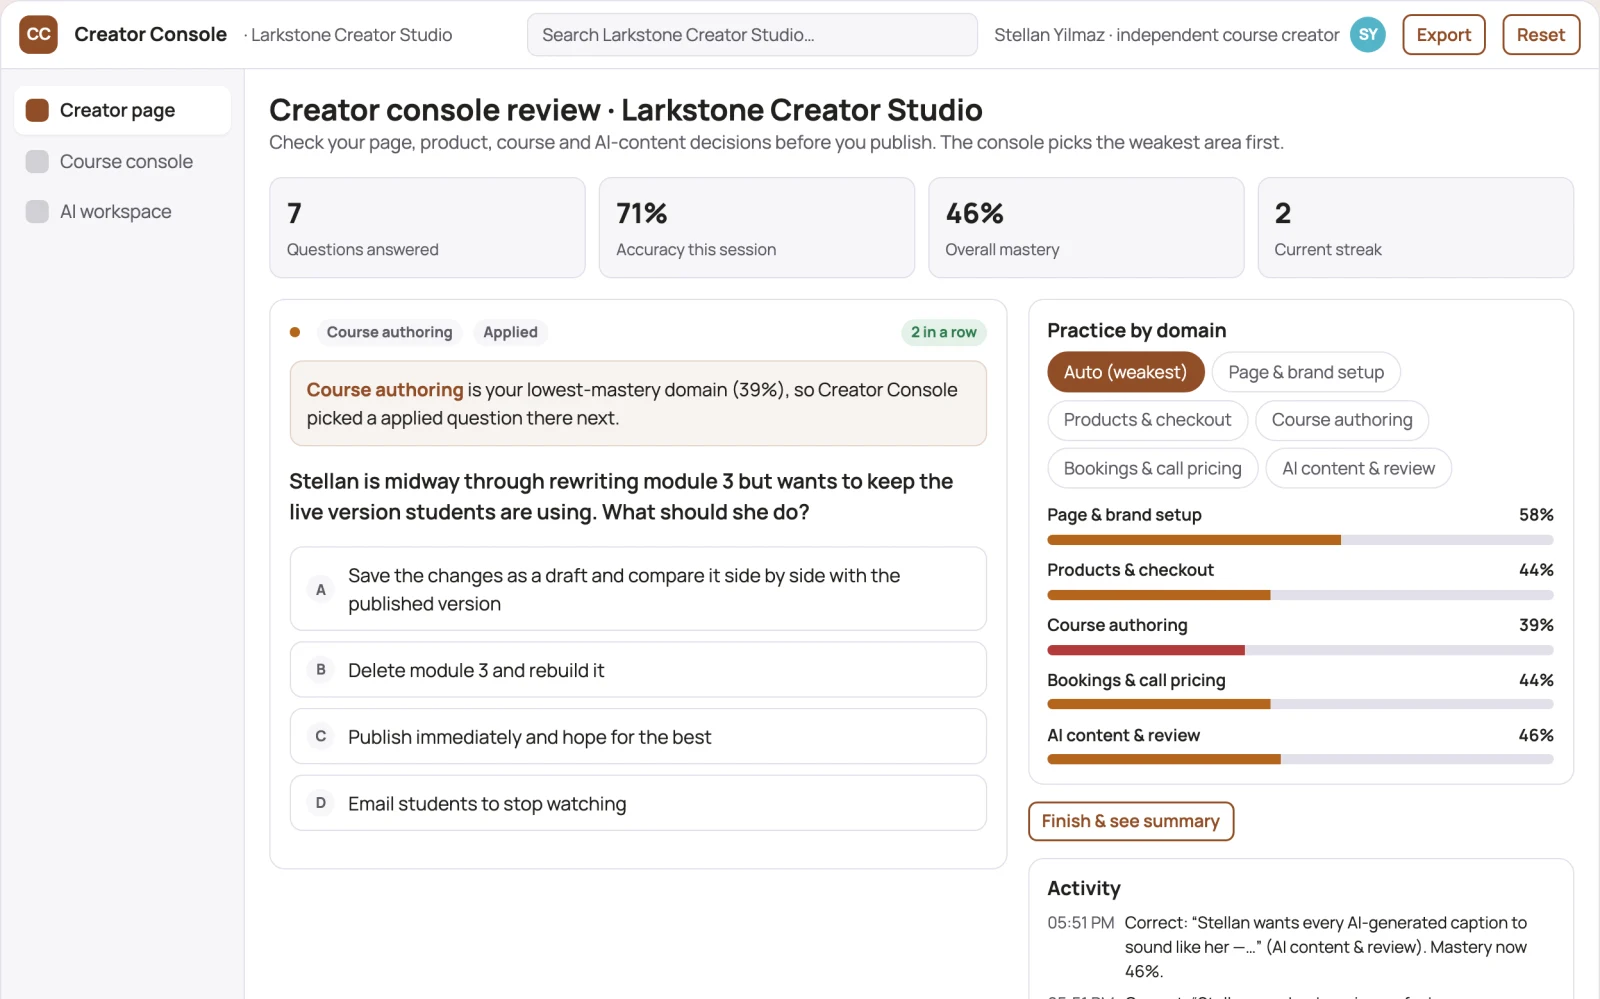Switch to AI workspace
This screenshot has height=999, width=1600.
122,211
